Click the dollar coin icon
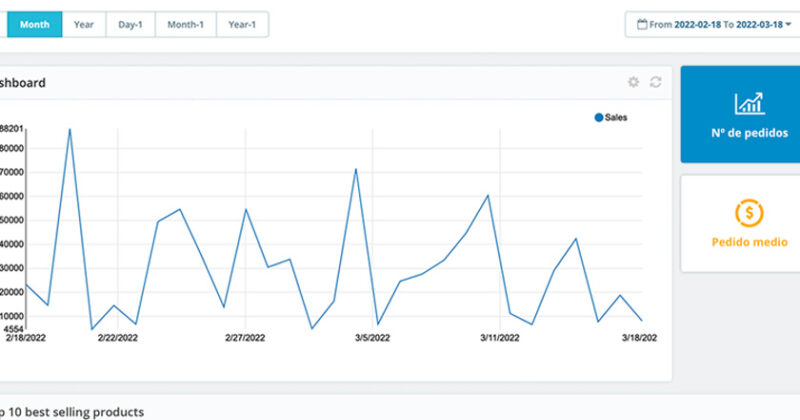The image size is (800, 420). 749,212
